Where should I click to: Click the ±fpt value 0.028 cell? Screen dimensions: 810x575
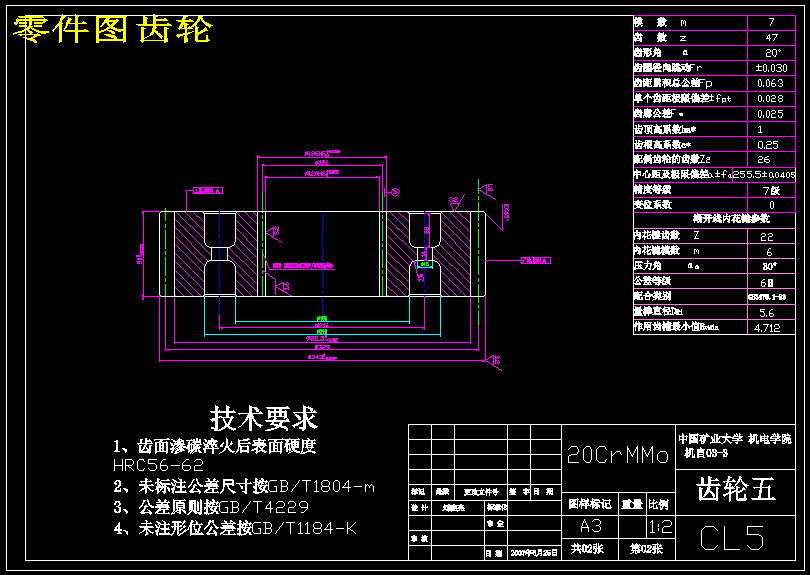click(771, 98)
